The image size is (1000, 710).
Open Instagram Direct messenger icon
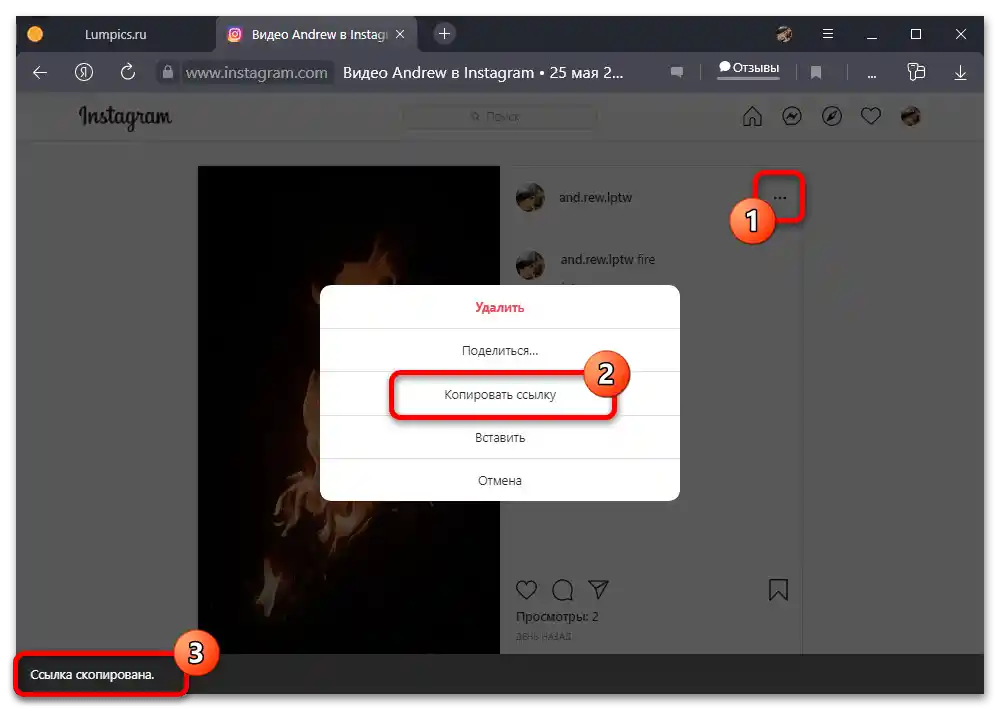pyautogui.click(x=791, y=116)
